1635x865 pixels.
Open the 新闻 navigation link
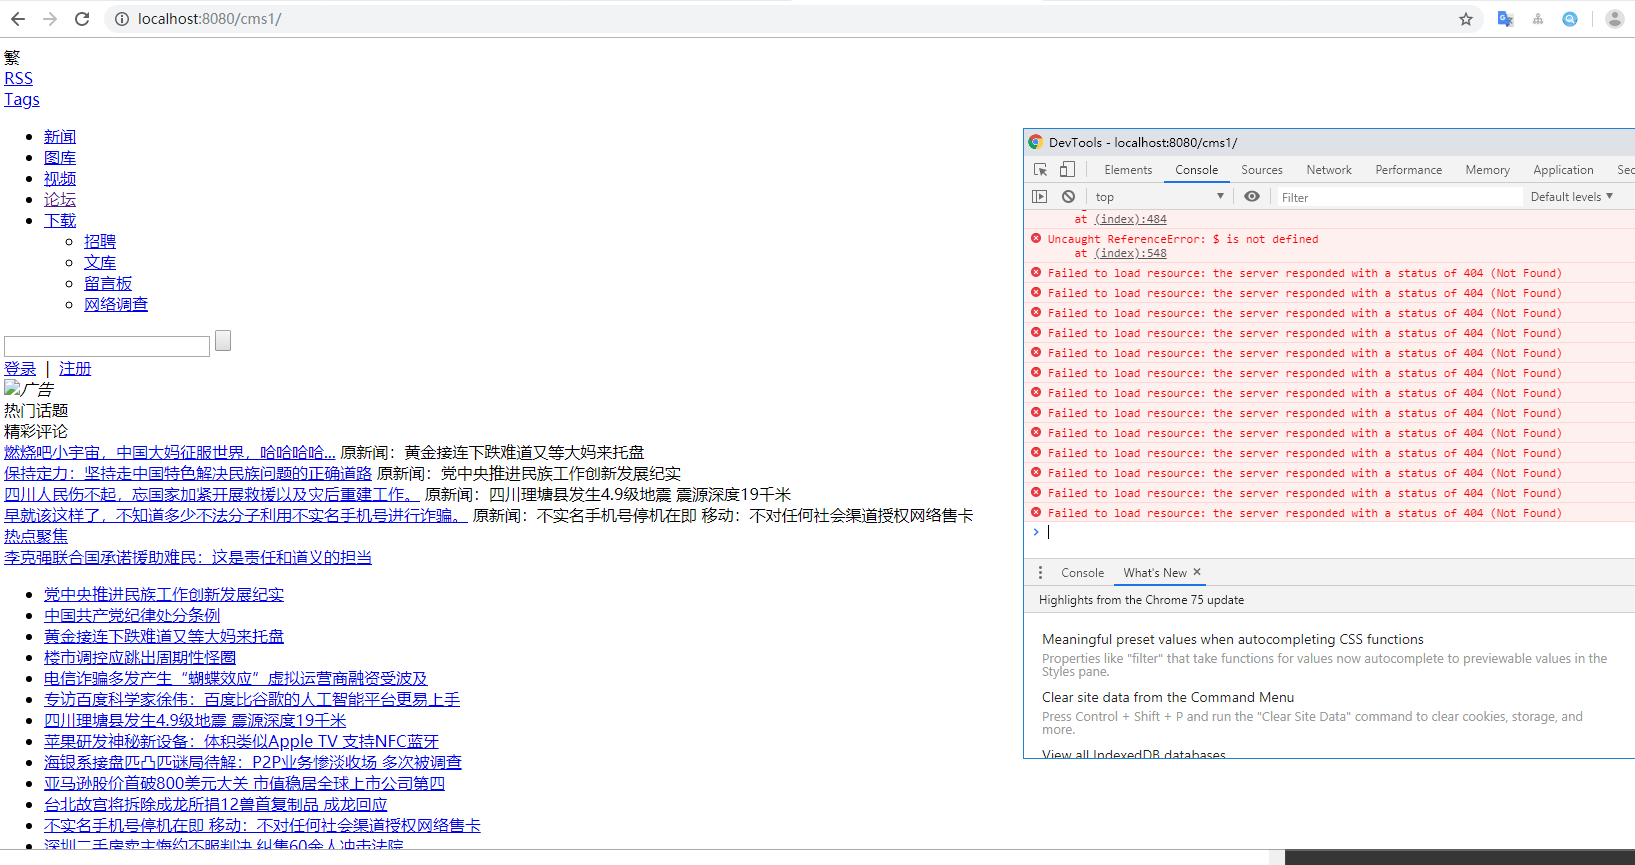pos(60,136)
